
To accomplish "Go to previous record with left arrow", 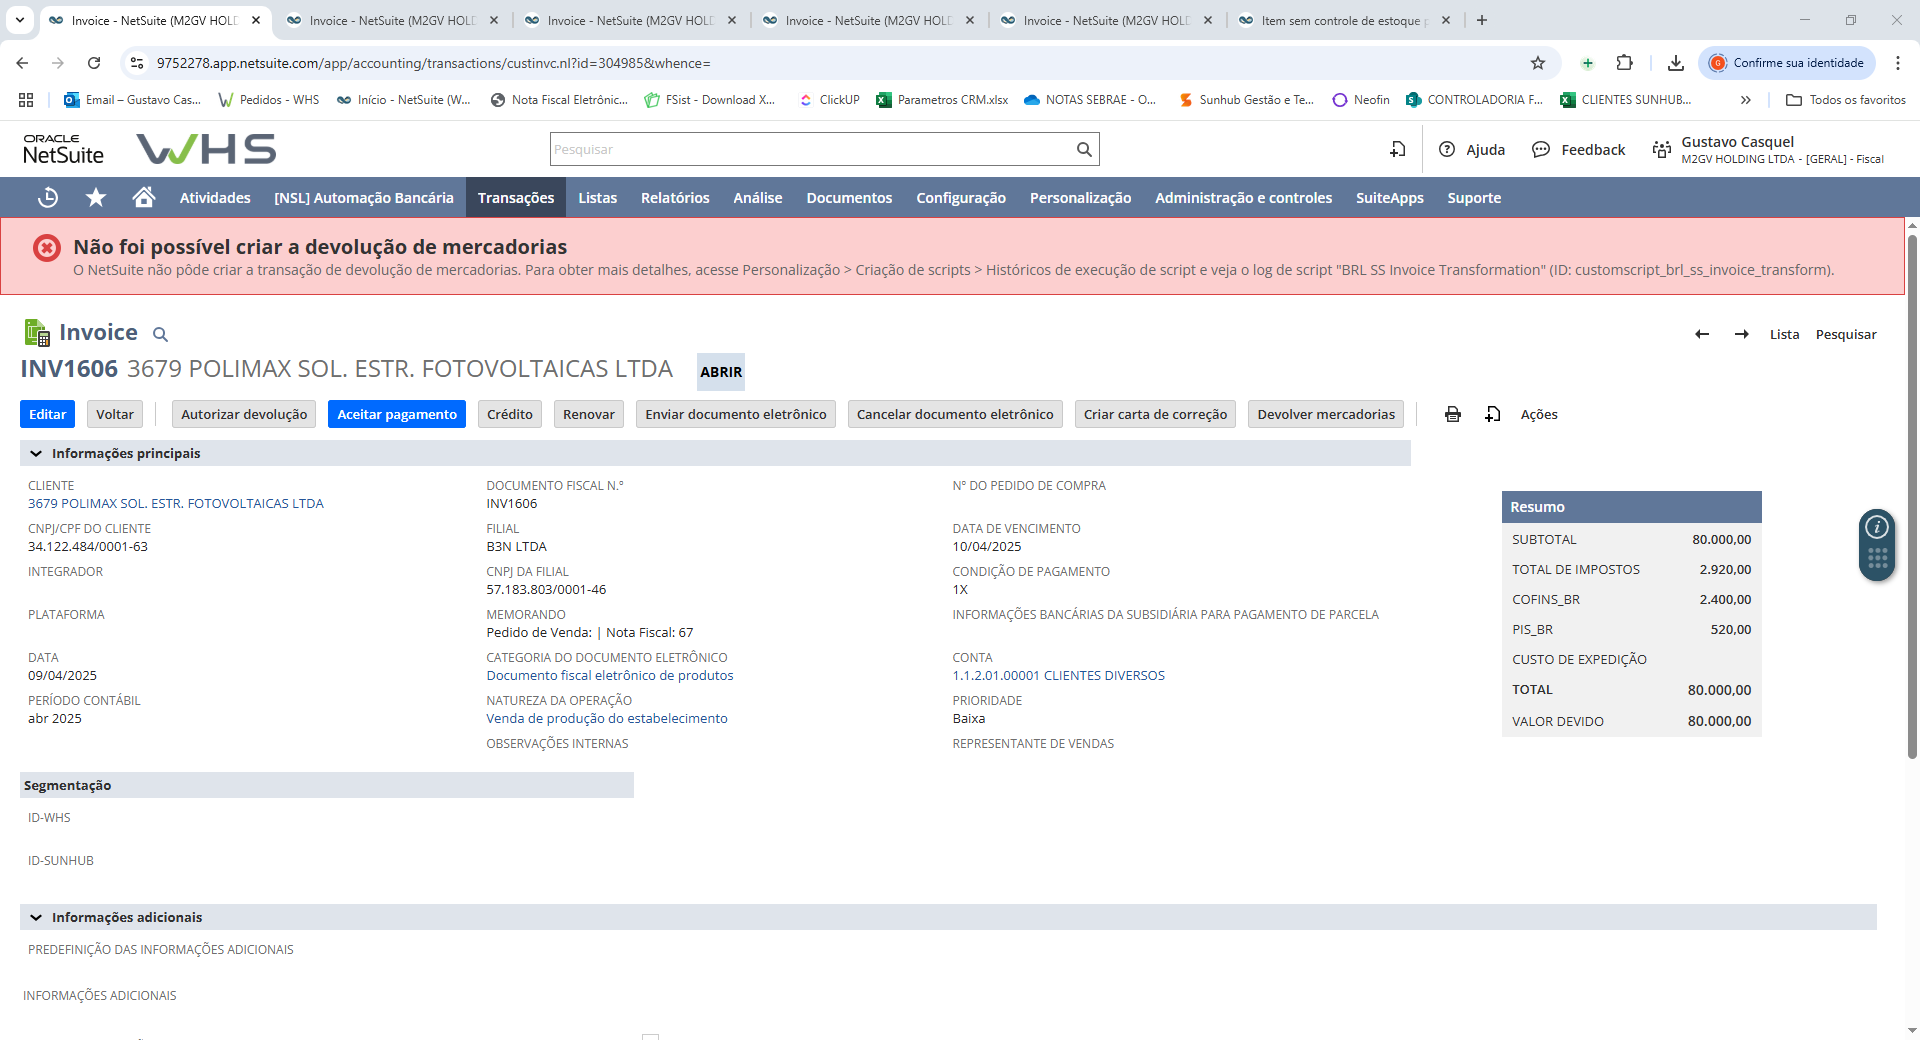I will tap(1702, 334).
